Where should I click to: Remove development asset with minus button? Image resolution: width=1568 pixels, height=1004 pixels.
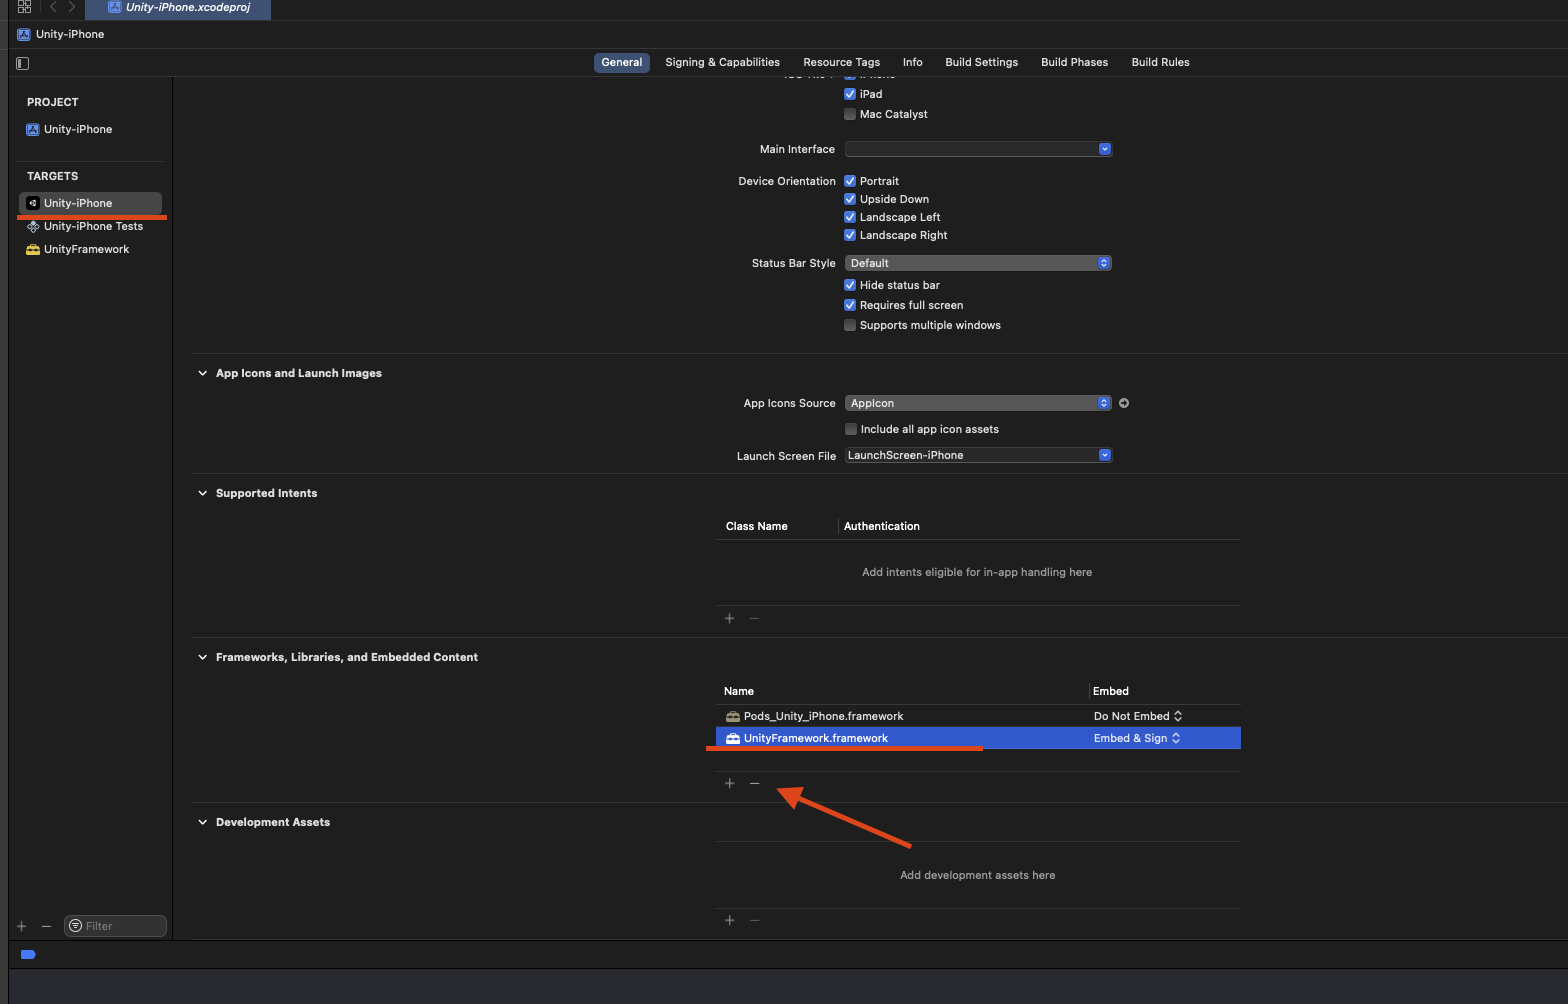click(x=755, y=920)
